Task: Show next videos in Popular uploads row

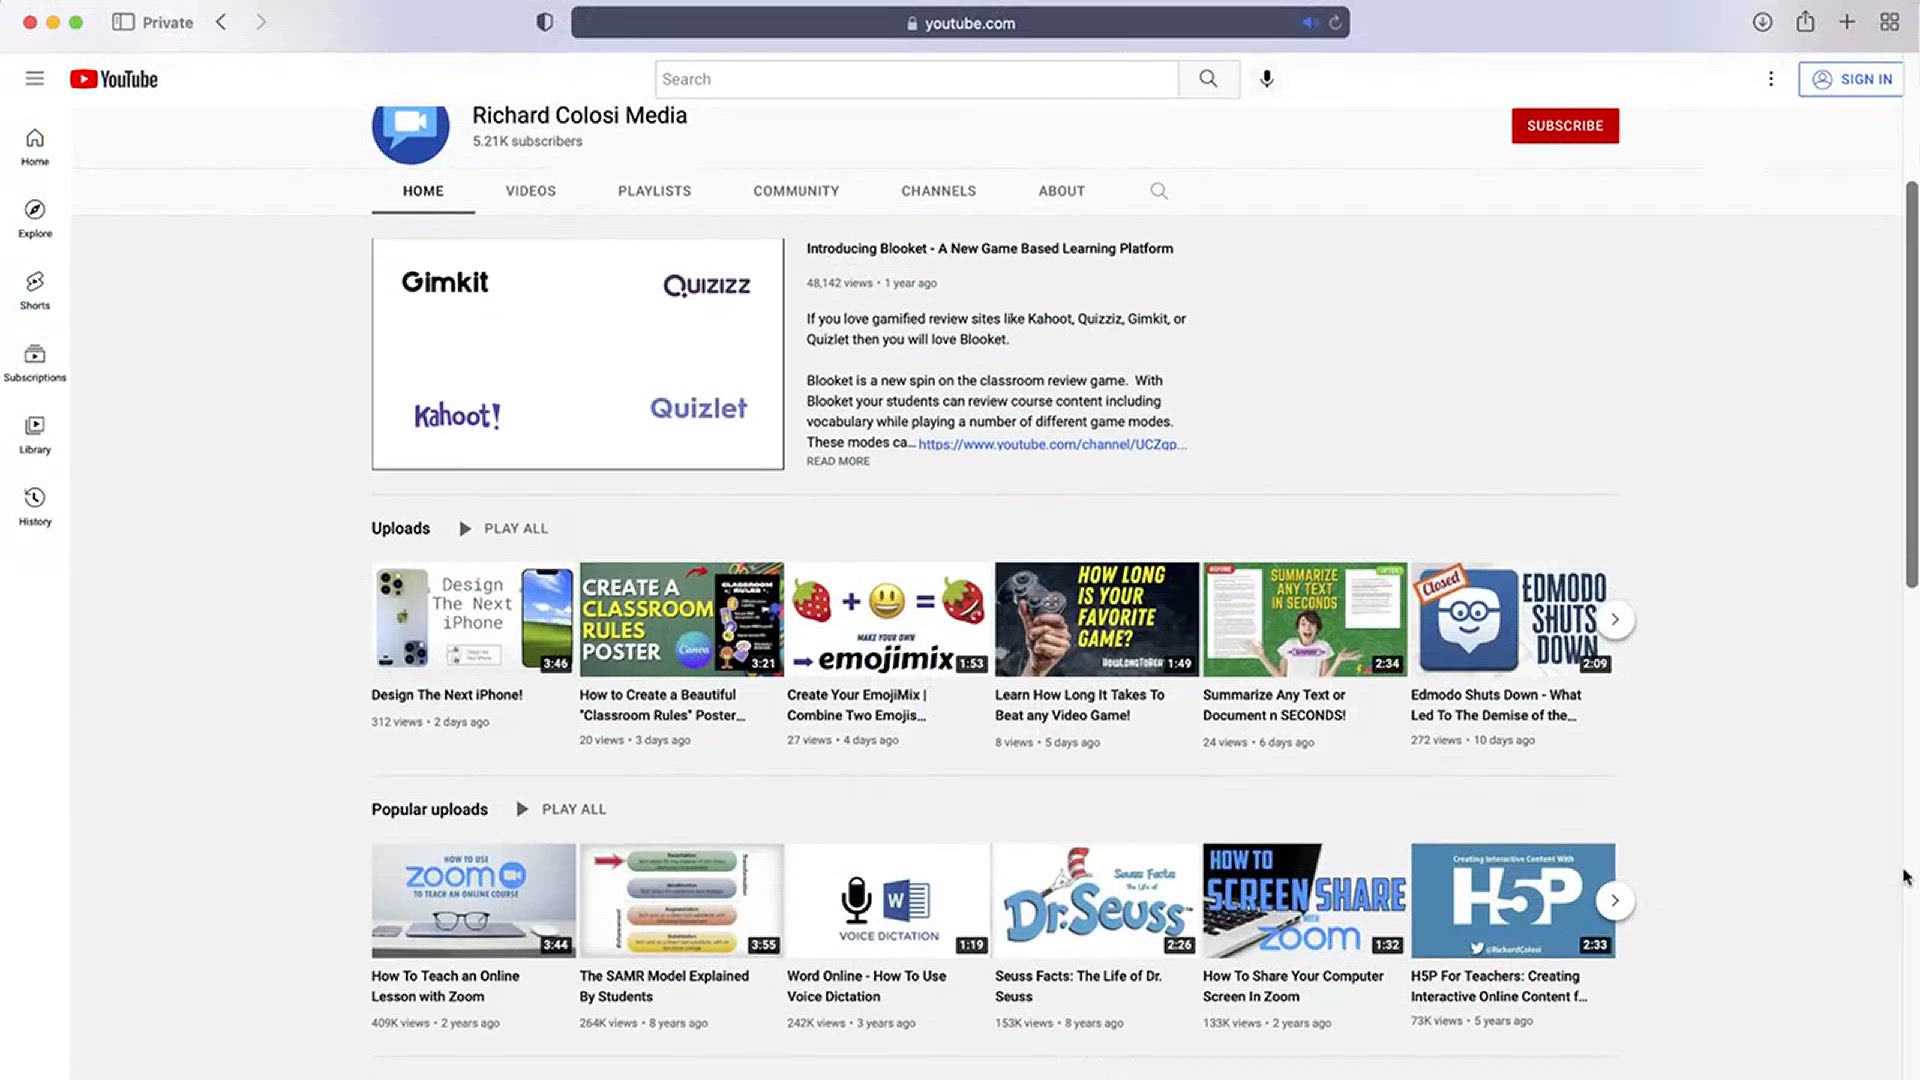Action: (x=1615, y=901)
